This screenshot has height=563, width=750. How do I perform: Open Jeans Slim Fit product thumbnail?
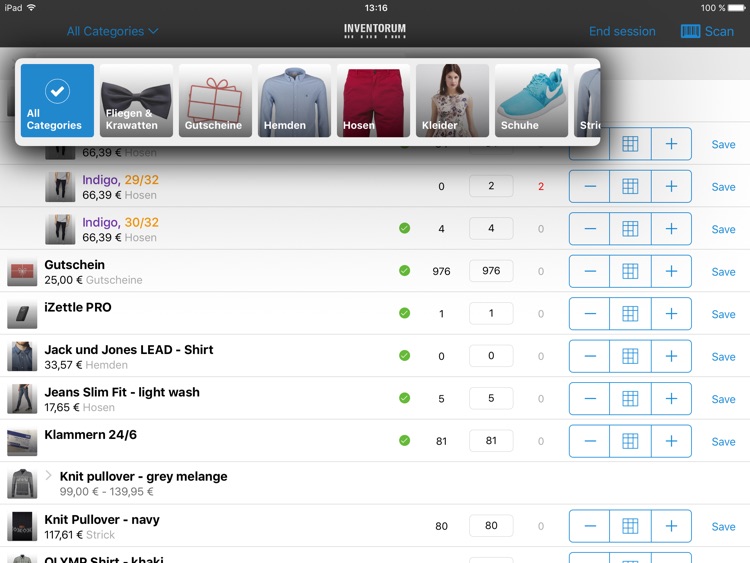(x=22, y=398)
